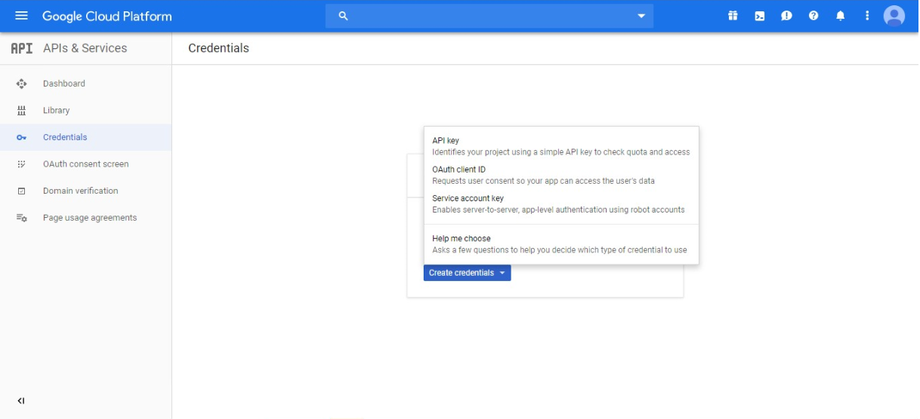Image resolution: width=920 pixels, height=419 pixels.
Task: Click the Page usage agreements icon
Action: [x=22, y=218]
